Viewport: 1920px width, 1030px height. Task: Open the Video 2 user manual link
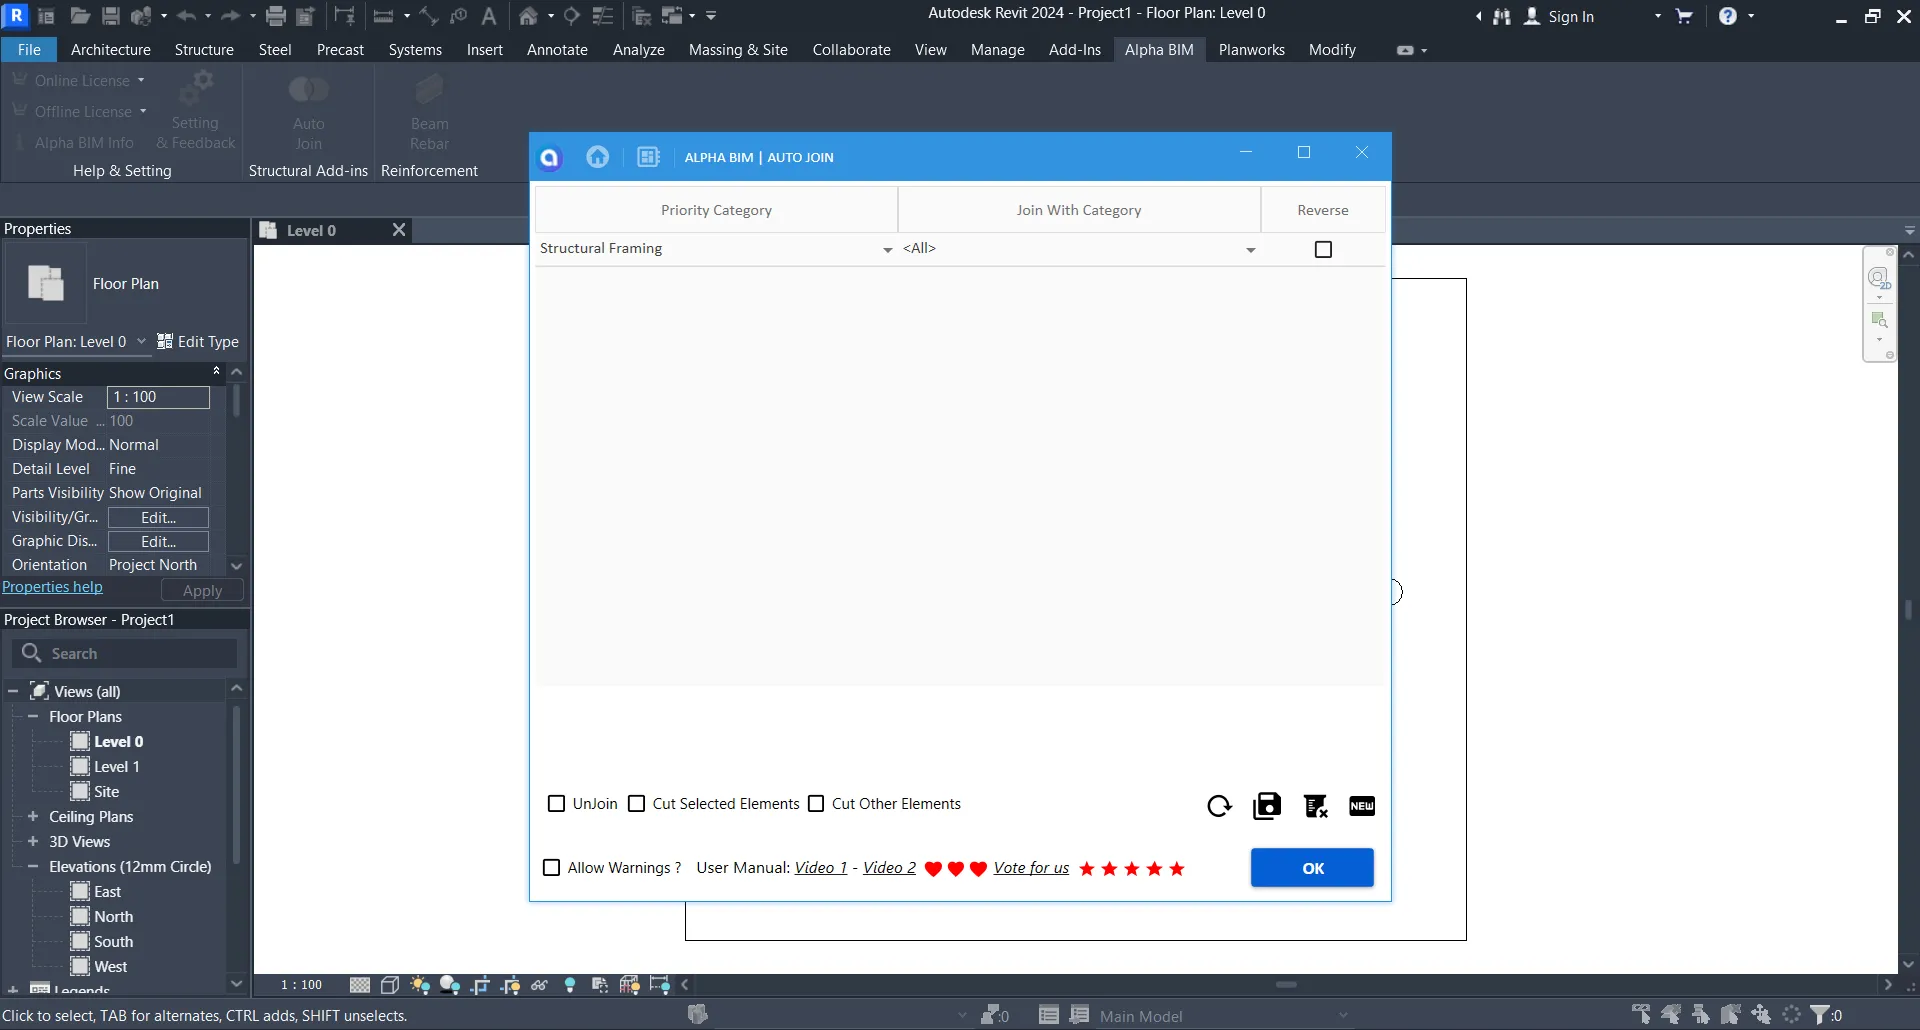pyautogui.click(x=889, y=868)
